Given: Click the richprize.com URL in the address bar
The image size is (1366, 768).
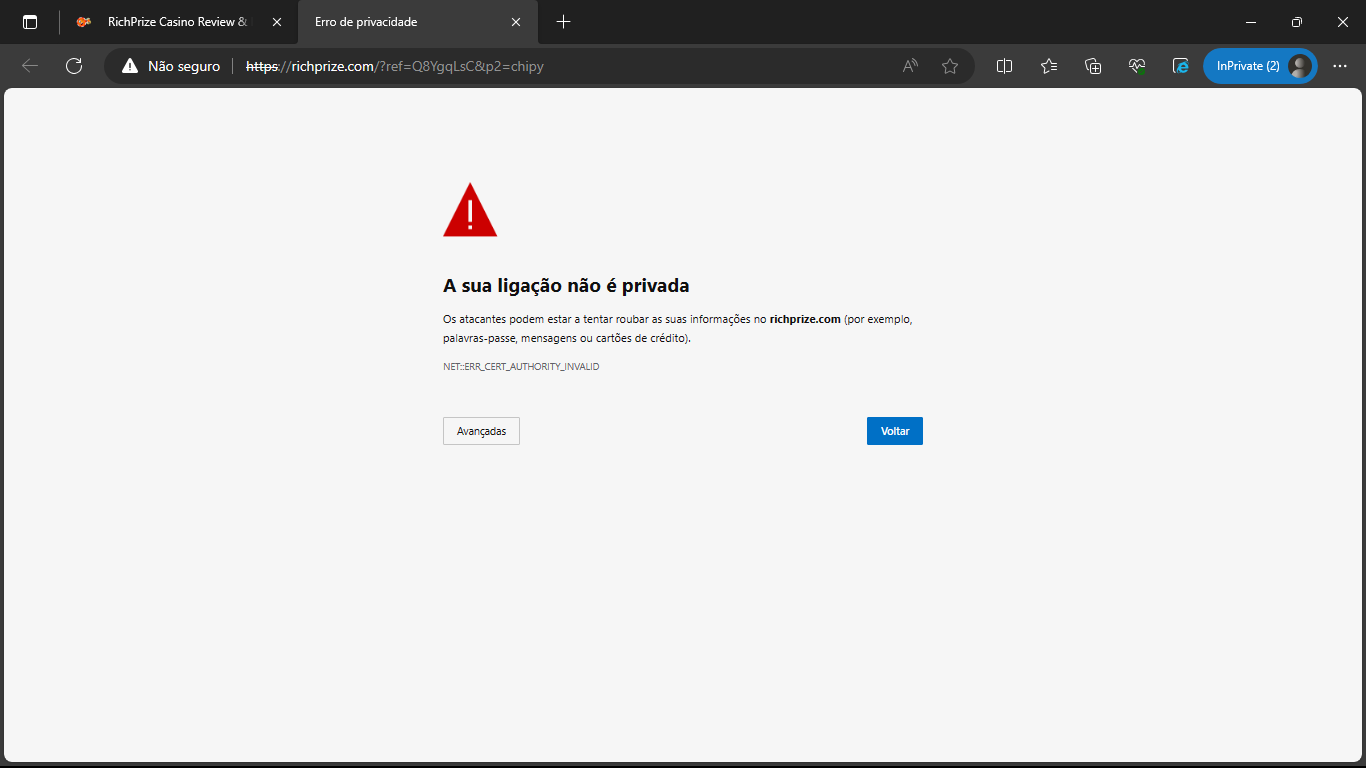Looking at the screenshot, I should coord(395,66).
